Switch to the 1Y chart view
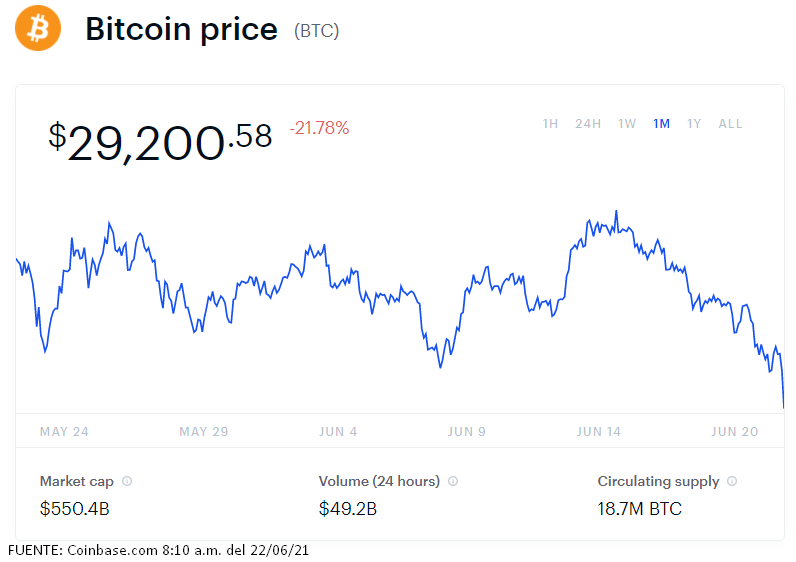The image size is (796, 562). coord(694,124)
